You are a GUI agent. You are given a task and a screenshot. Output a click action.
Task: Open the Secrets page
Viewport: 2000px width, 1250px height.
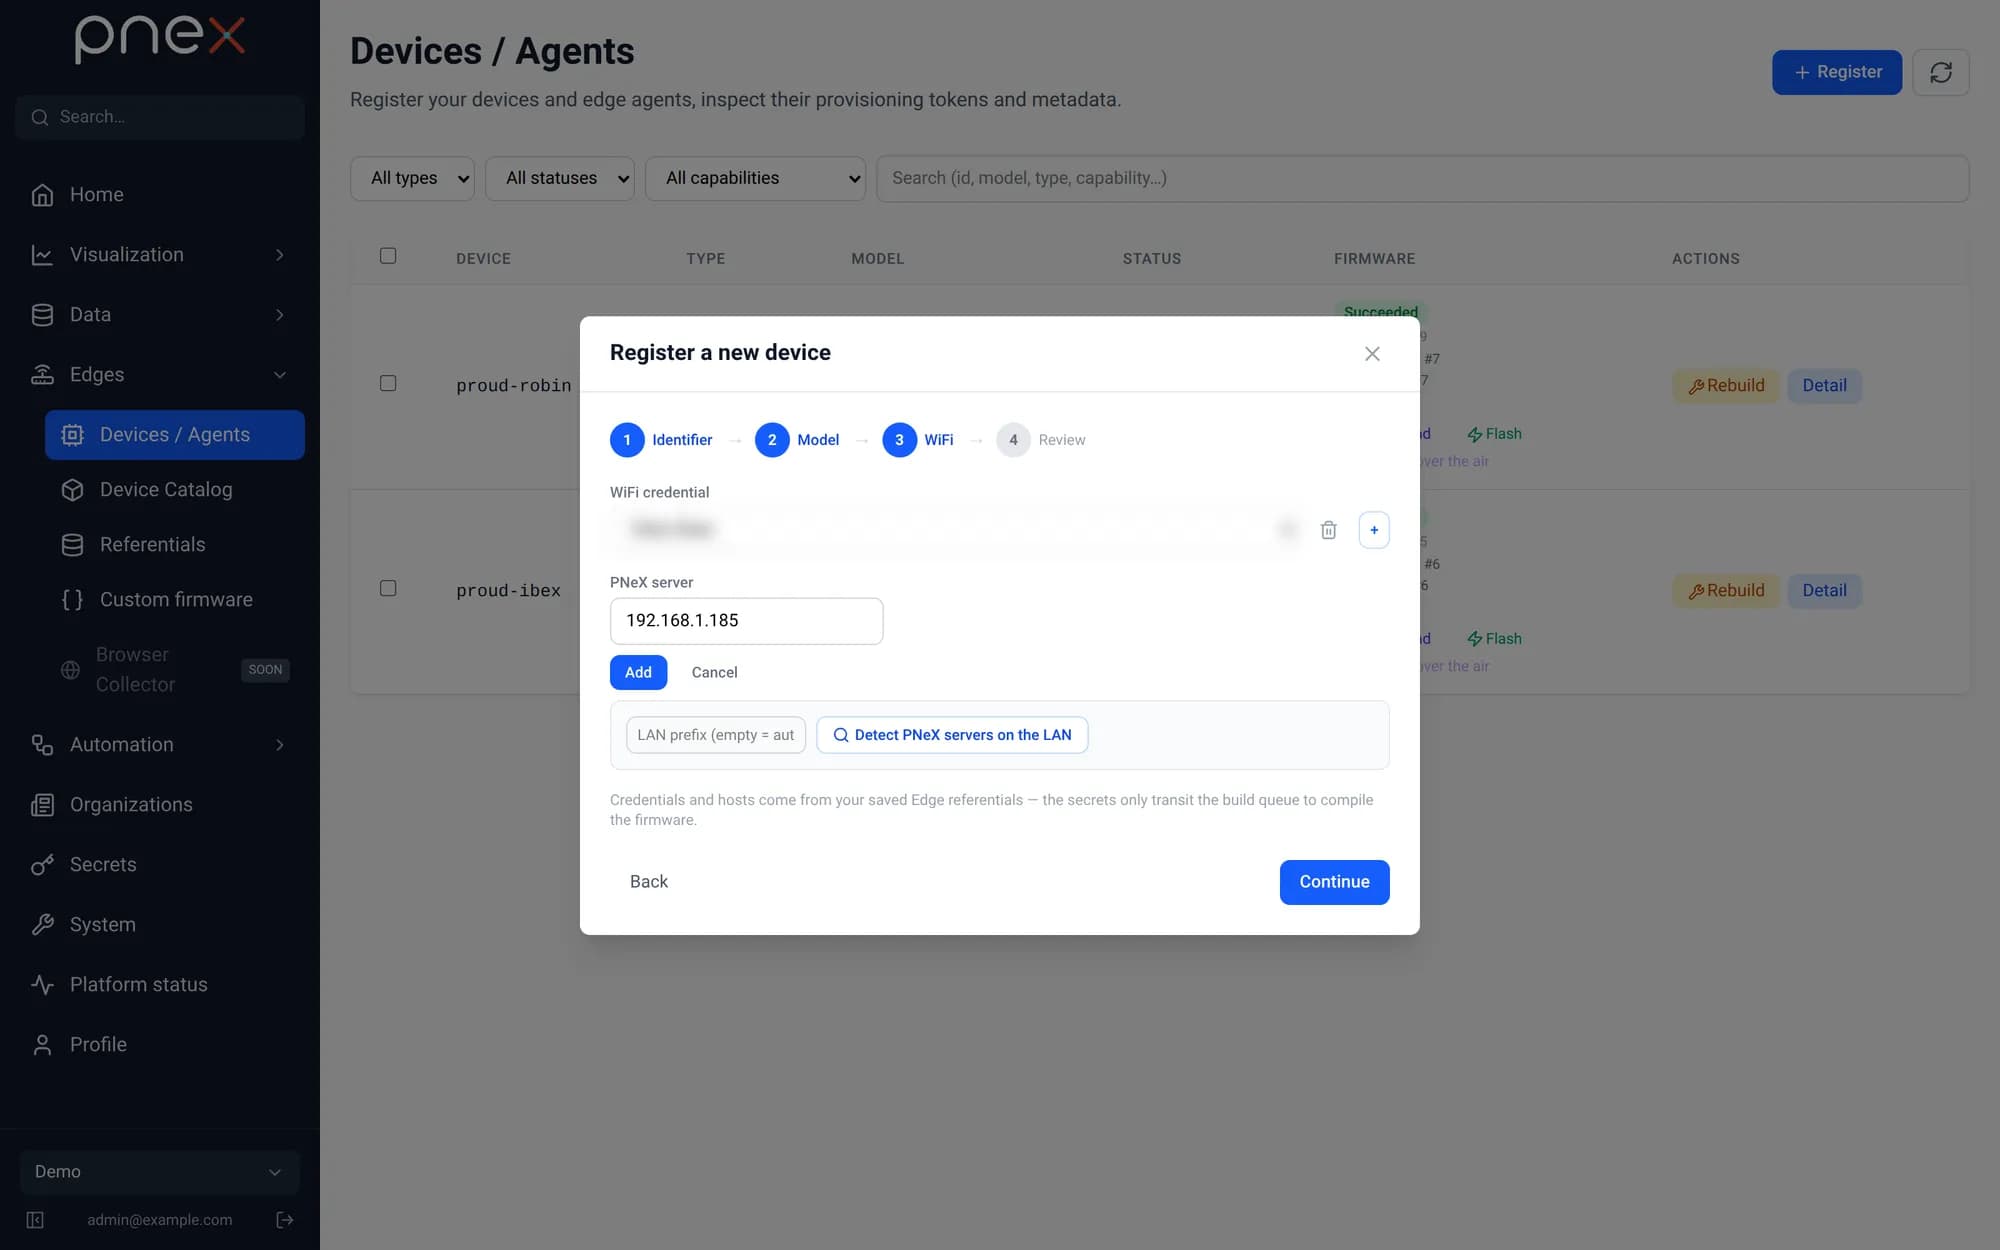click(160, 865)
